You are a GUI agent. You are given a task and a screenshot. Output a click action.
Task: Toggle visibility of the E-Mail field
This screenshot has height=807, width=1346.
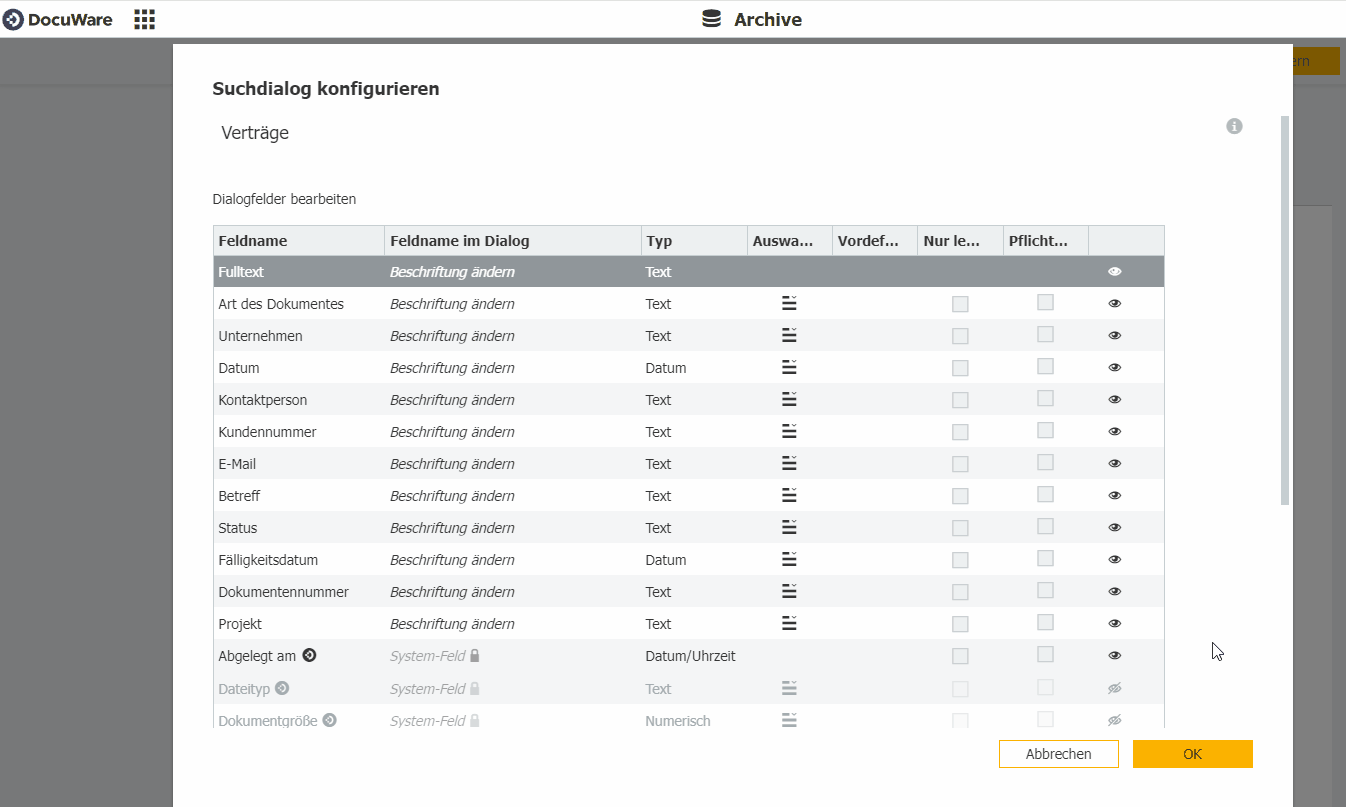[x=1115, y=464]
